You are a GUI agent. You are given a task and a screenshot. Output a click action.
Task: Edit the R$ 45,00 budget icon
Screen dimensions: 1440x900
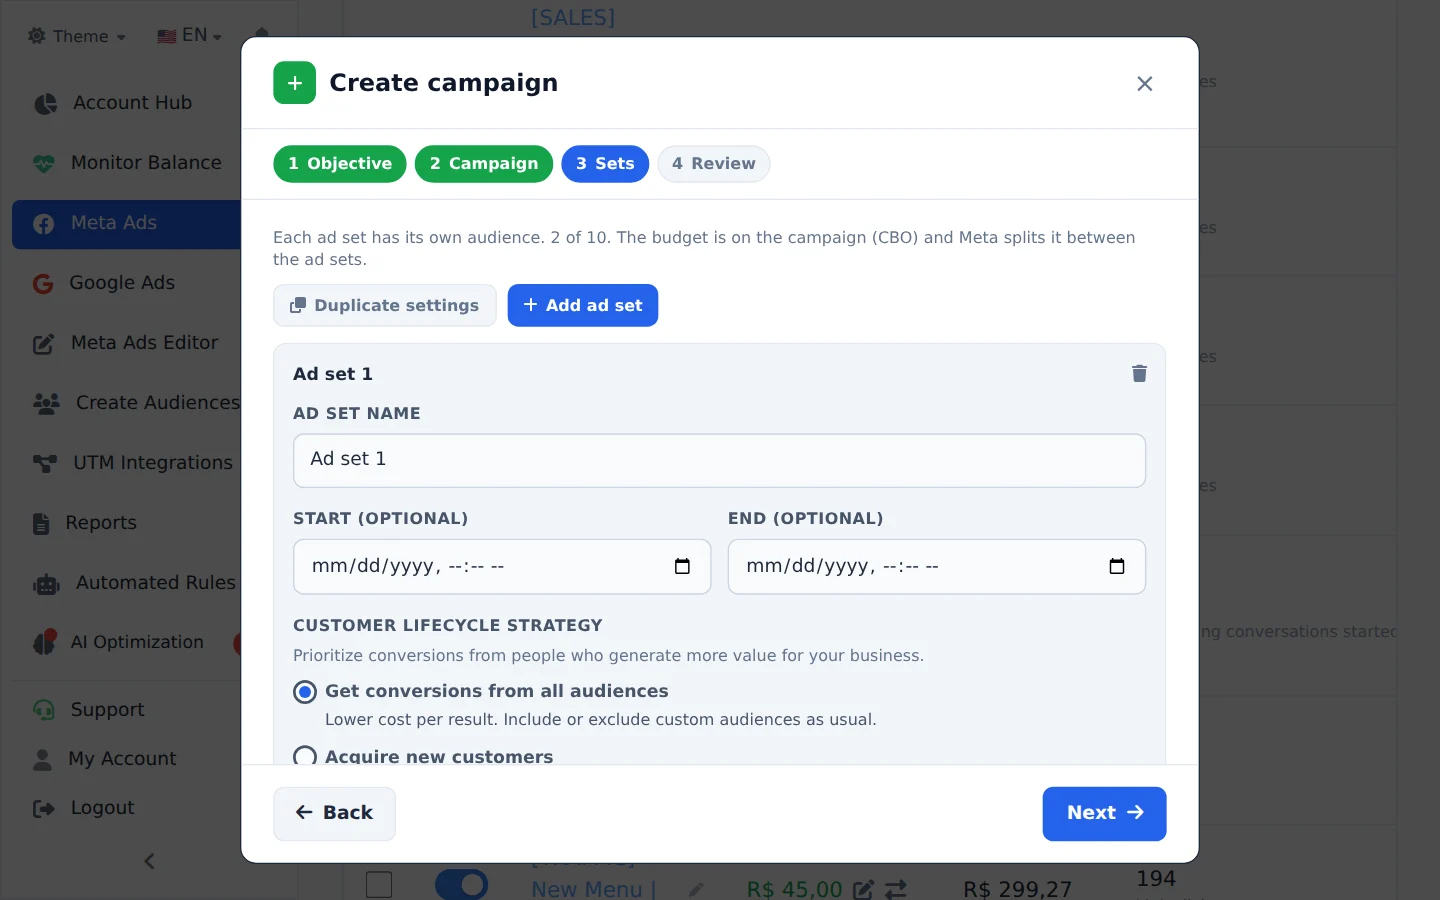864,889
